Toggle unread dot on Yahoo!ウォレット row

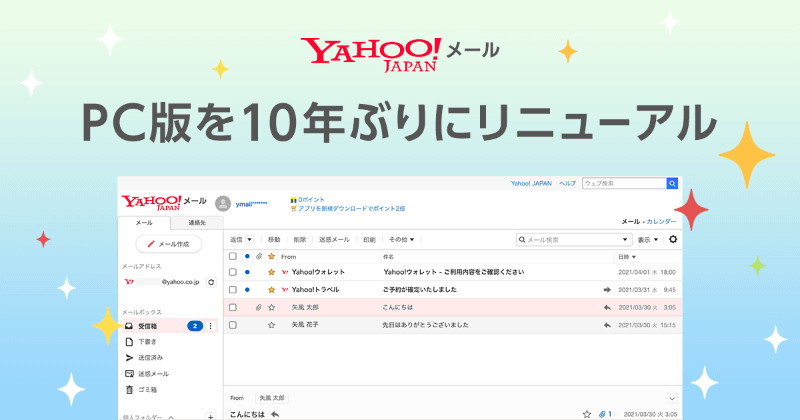(247, 272)
